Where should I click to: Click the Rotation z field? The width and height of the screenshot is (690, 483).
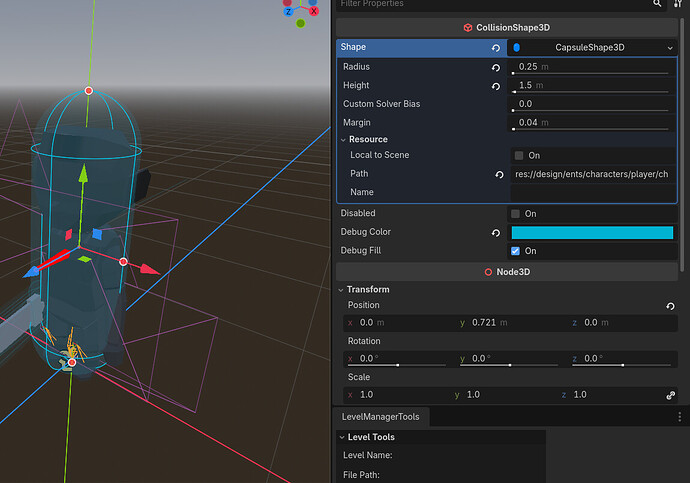(623, 359)
